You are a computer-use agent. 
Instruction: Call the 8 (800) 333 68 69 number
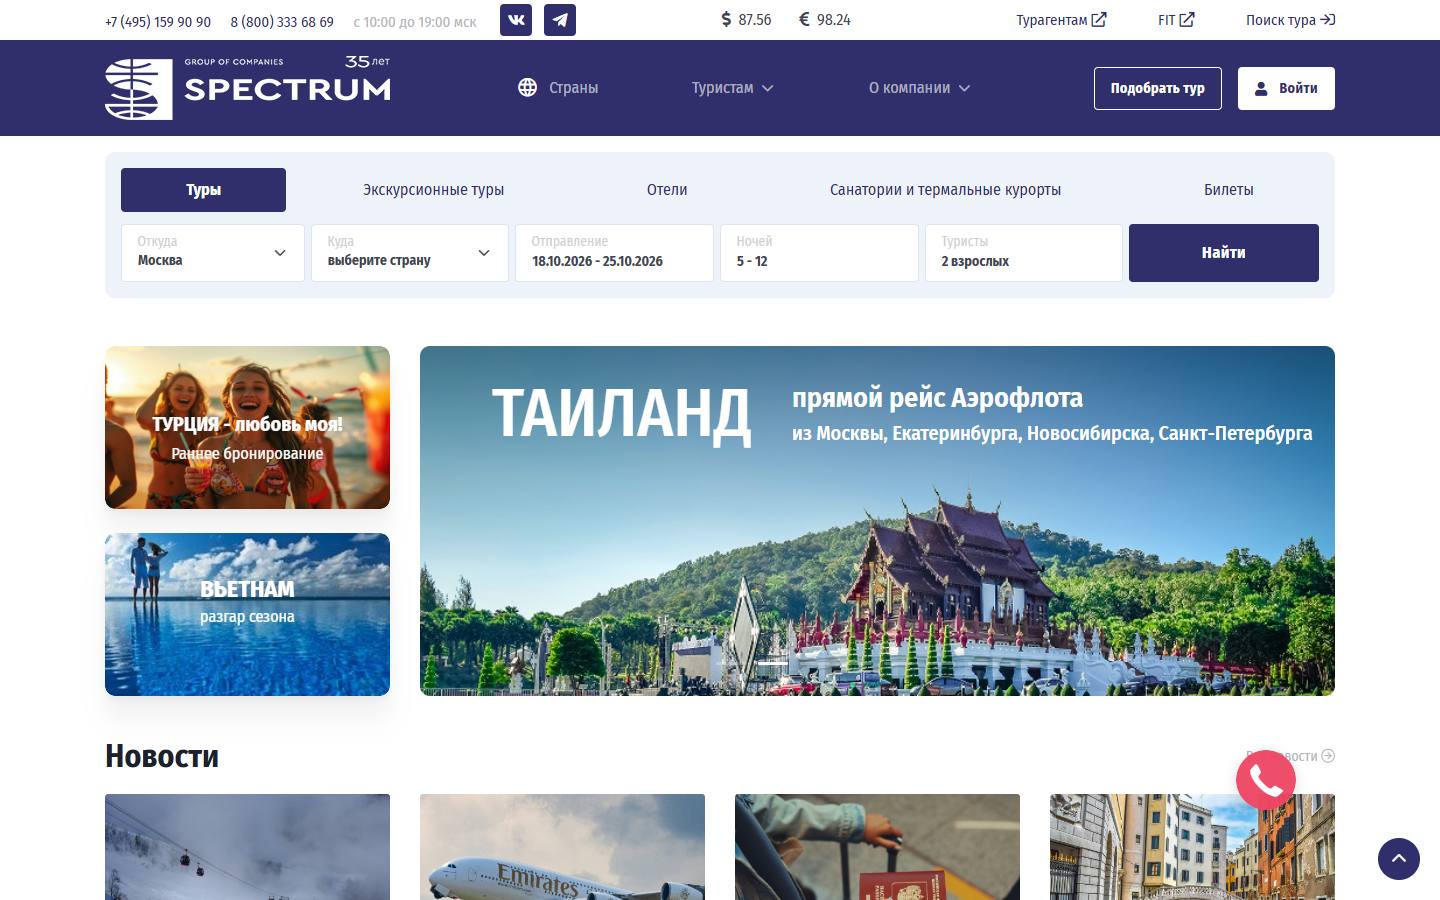[x=282, y=21]
